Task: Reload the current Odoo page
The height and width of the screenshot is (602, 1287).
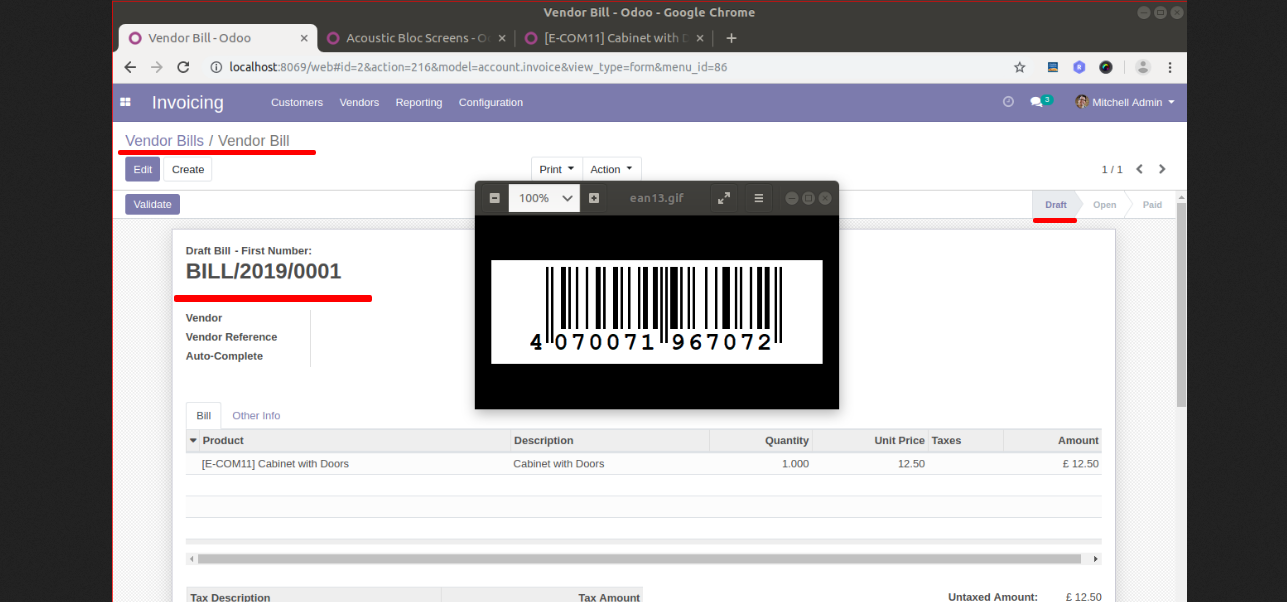Action: point(183,67)
